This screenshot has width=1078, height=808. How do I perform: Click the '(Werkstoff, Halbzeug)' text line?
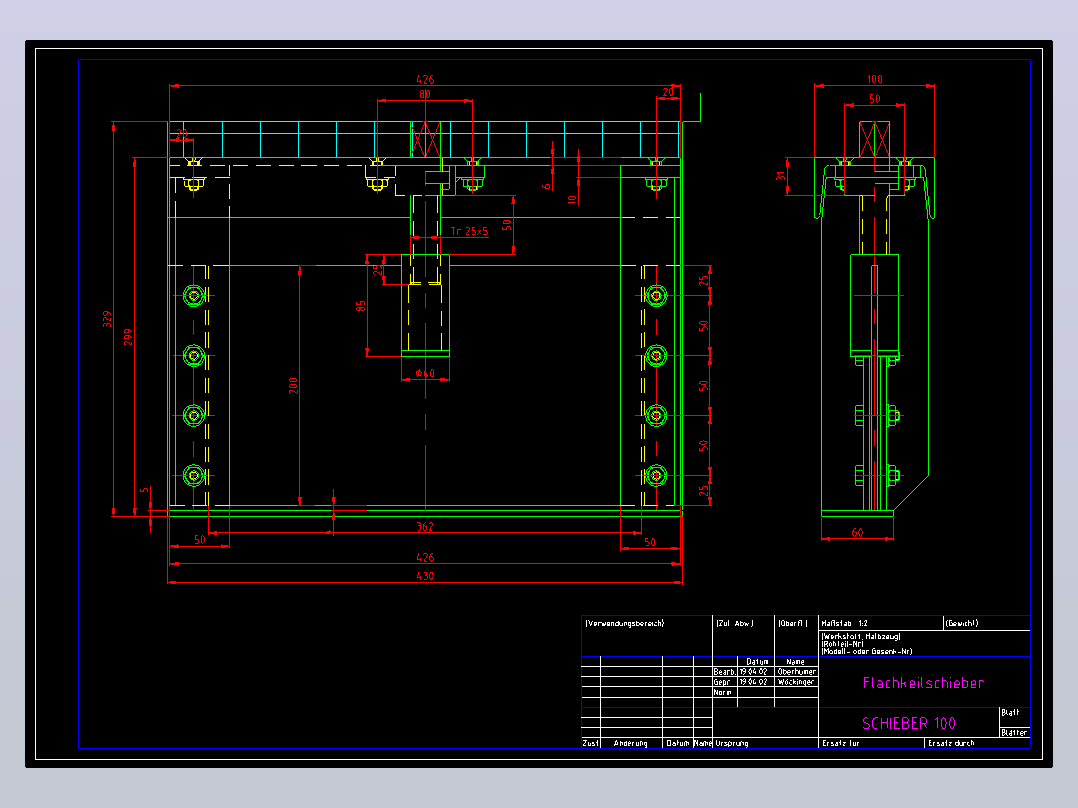tap(861, 637)
